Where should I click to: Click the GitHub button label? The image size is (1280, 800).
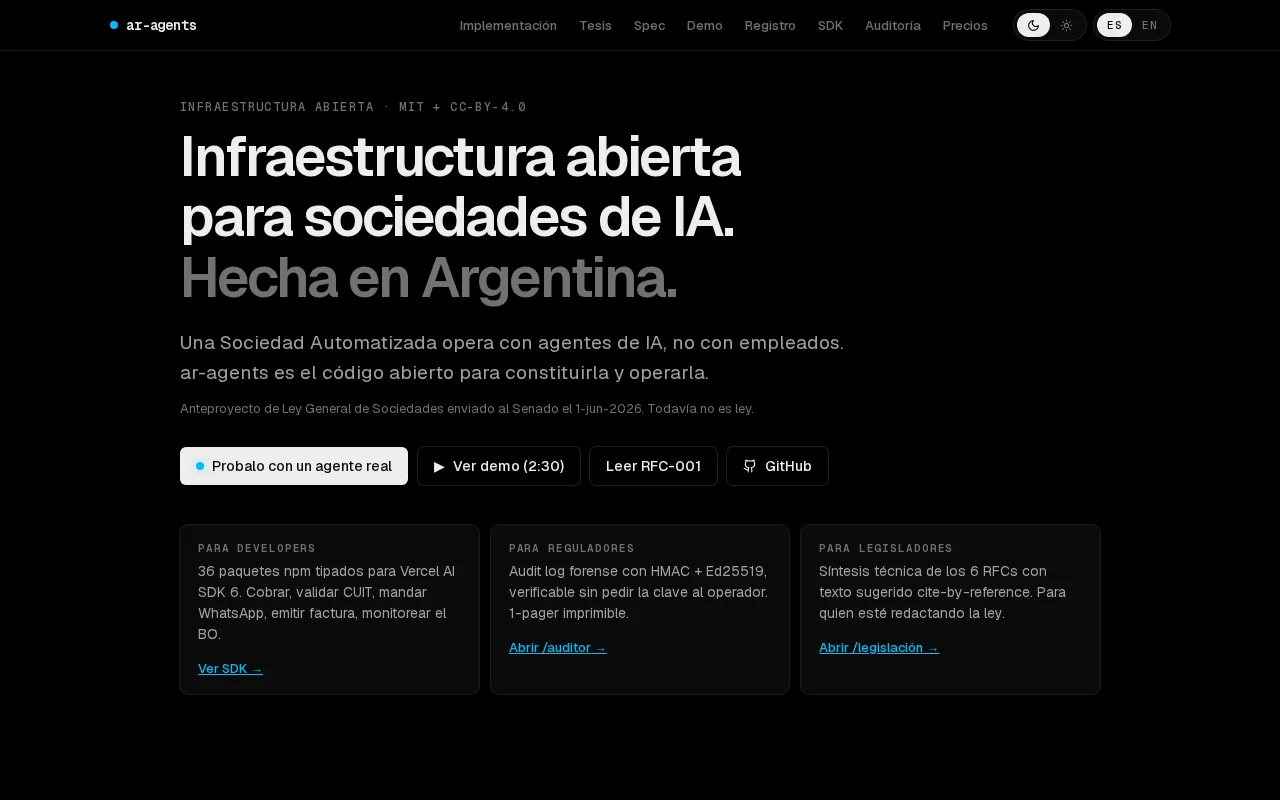click(x=788, y=466)
